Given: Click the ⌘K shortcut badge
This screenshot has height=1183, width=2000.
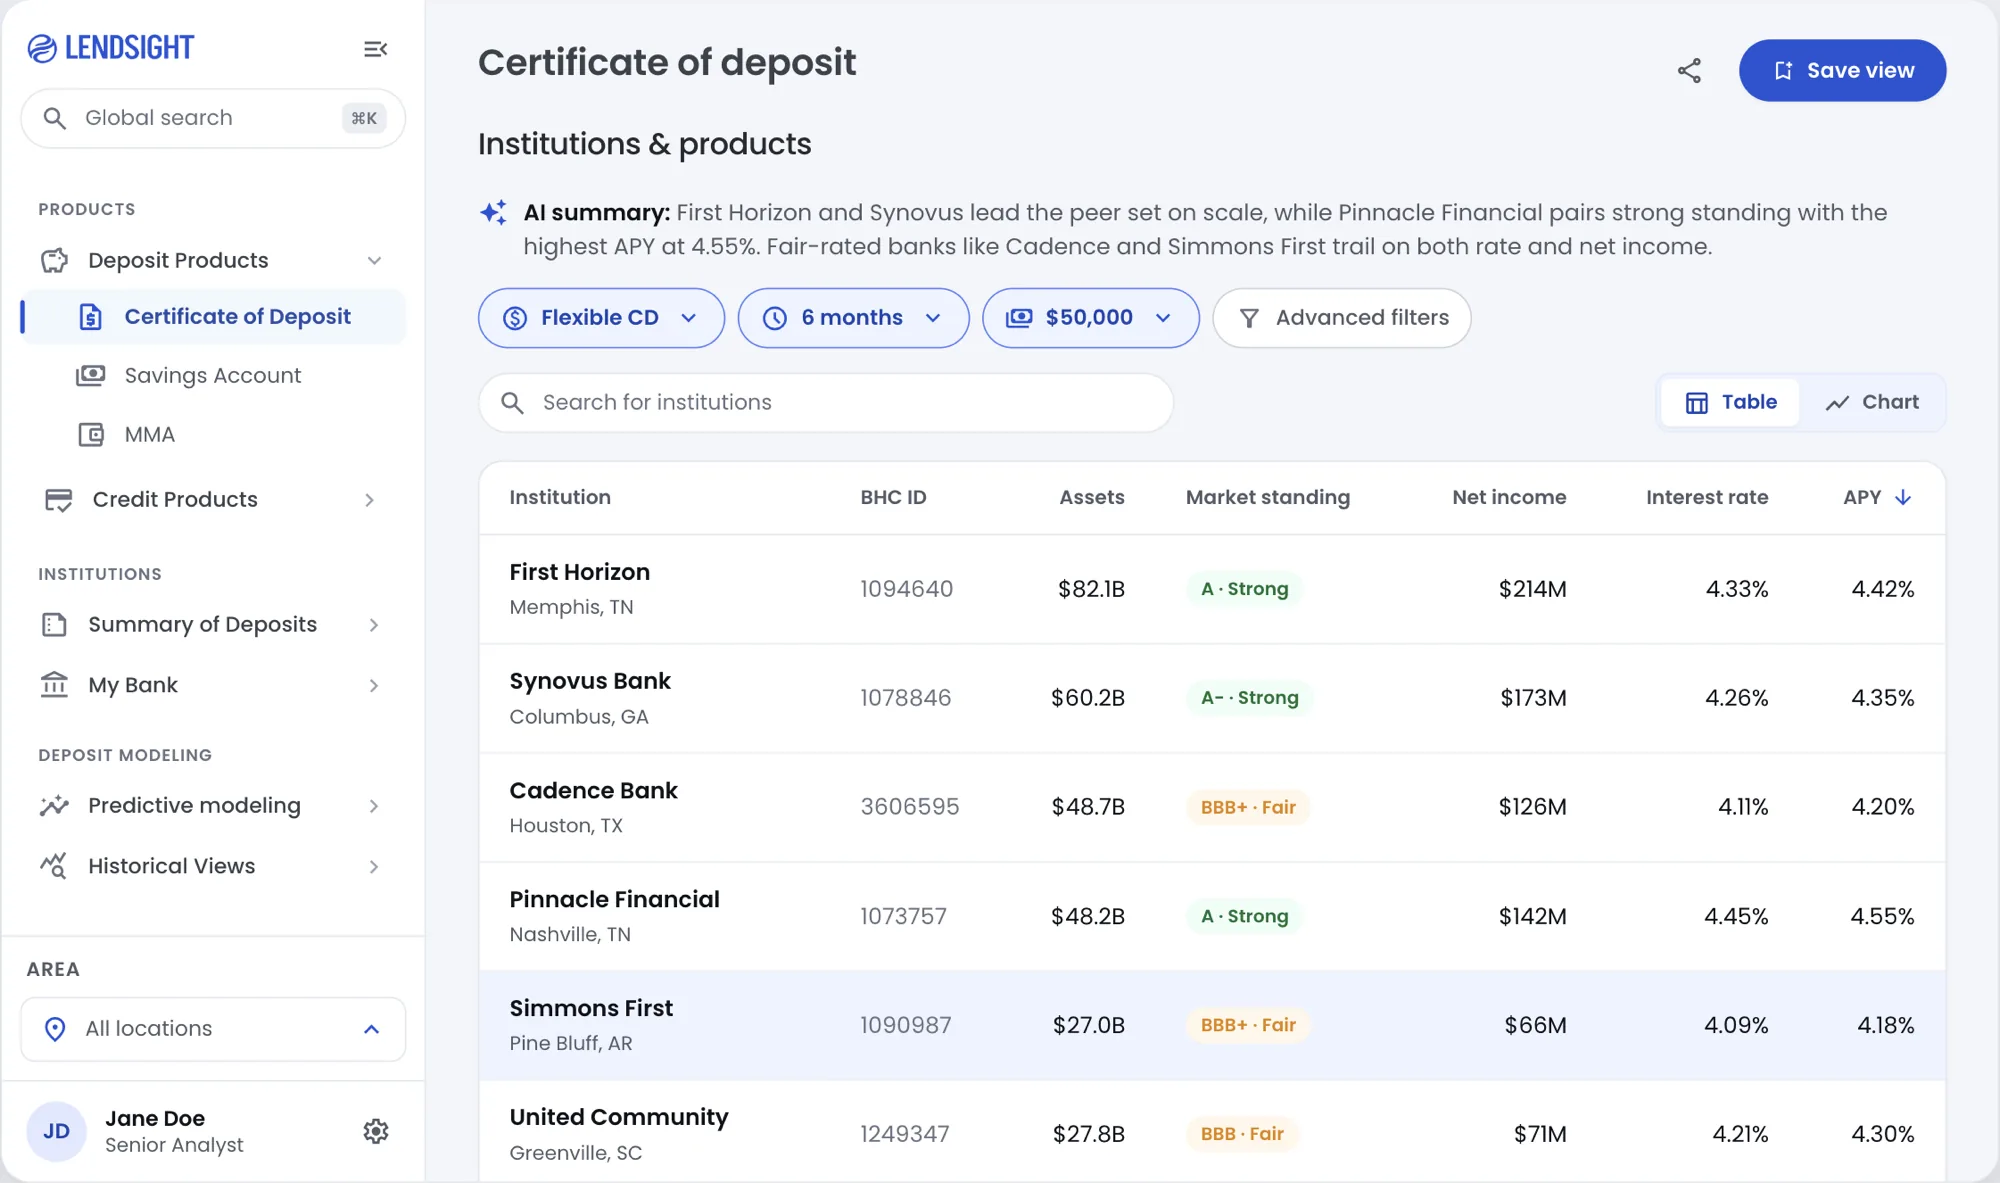Looking at the screenshot, I should [x=364, y=118].
